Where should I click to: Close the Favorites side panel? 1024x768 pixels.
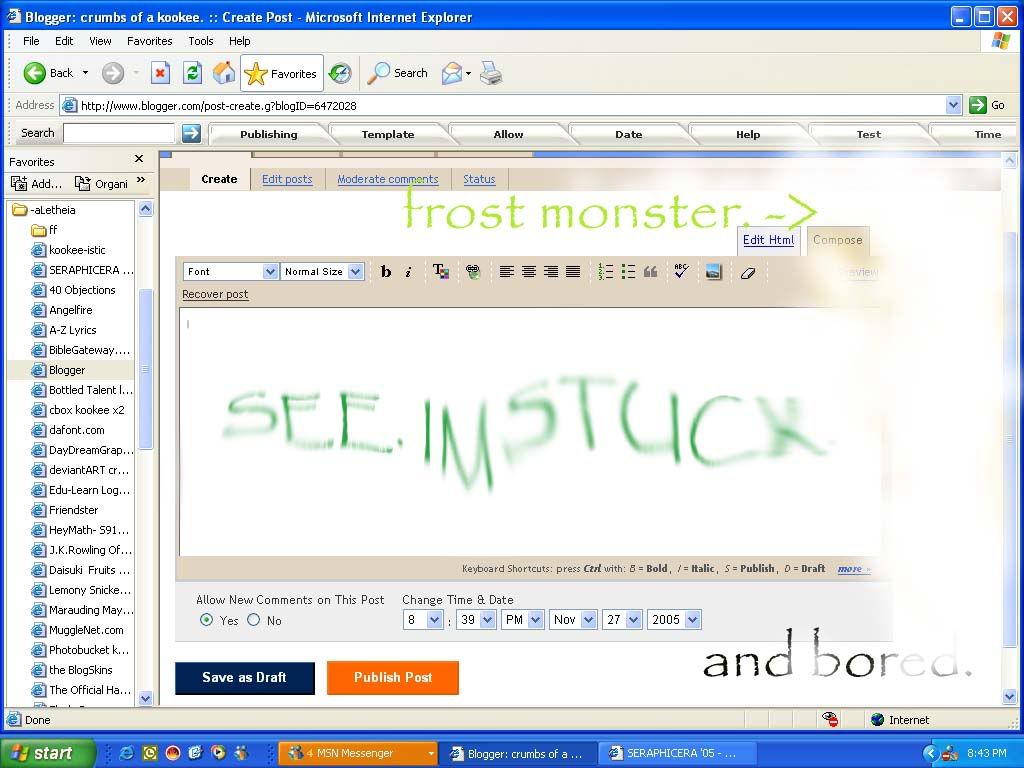click(x=138, y=159)
